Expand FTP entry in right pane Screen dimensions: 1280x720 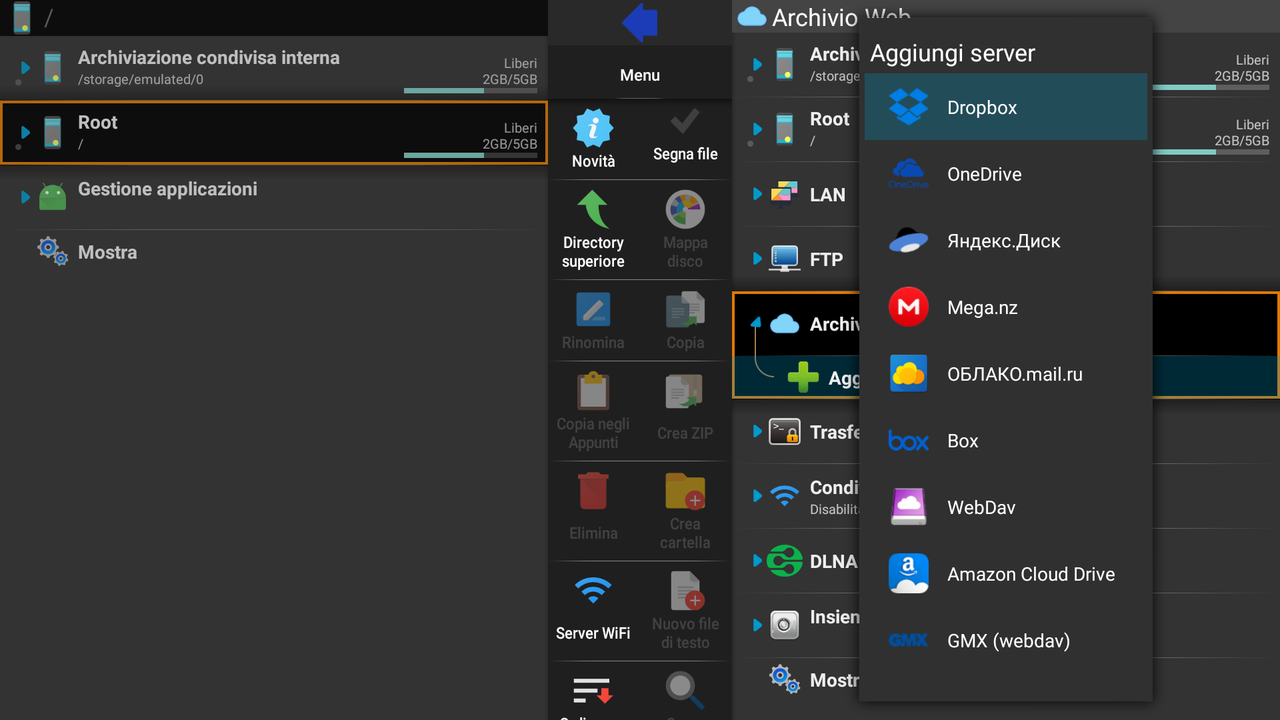[x=757, y=259]
